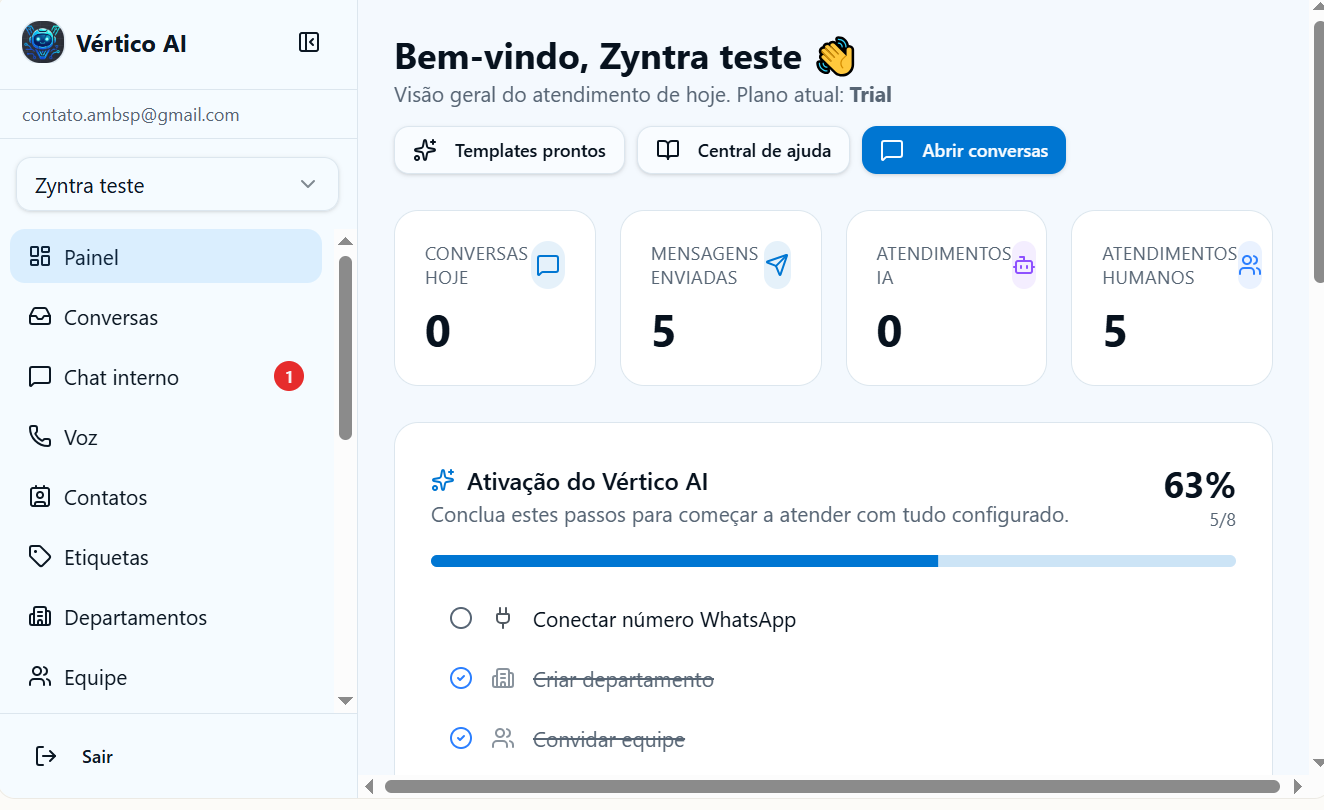Click the Convidar equipe step text
The width and height of the screenshot is (1324, 810).
[609, 740]
